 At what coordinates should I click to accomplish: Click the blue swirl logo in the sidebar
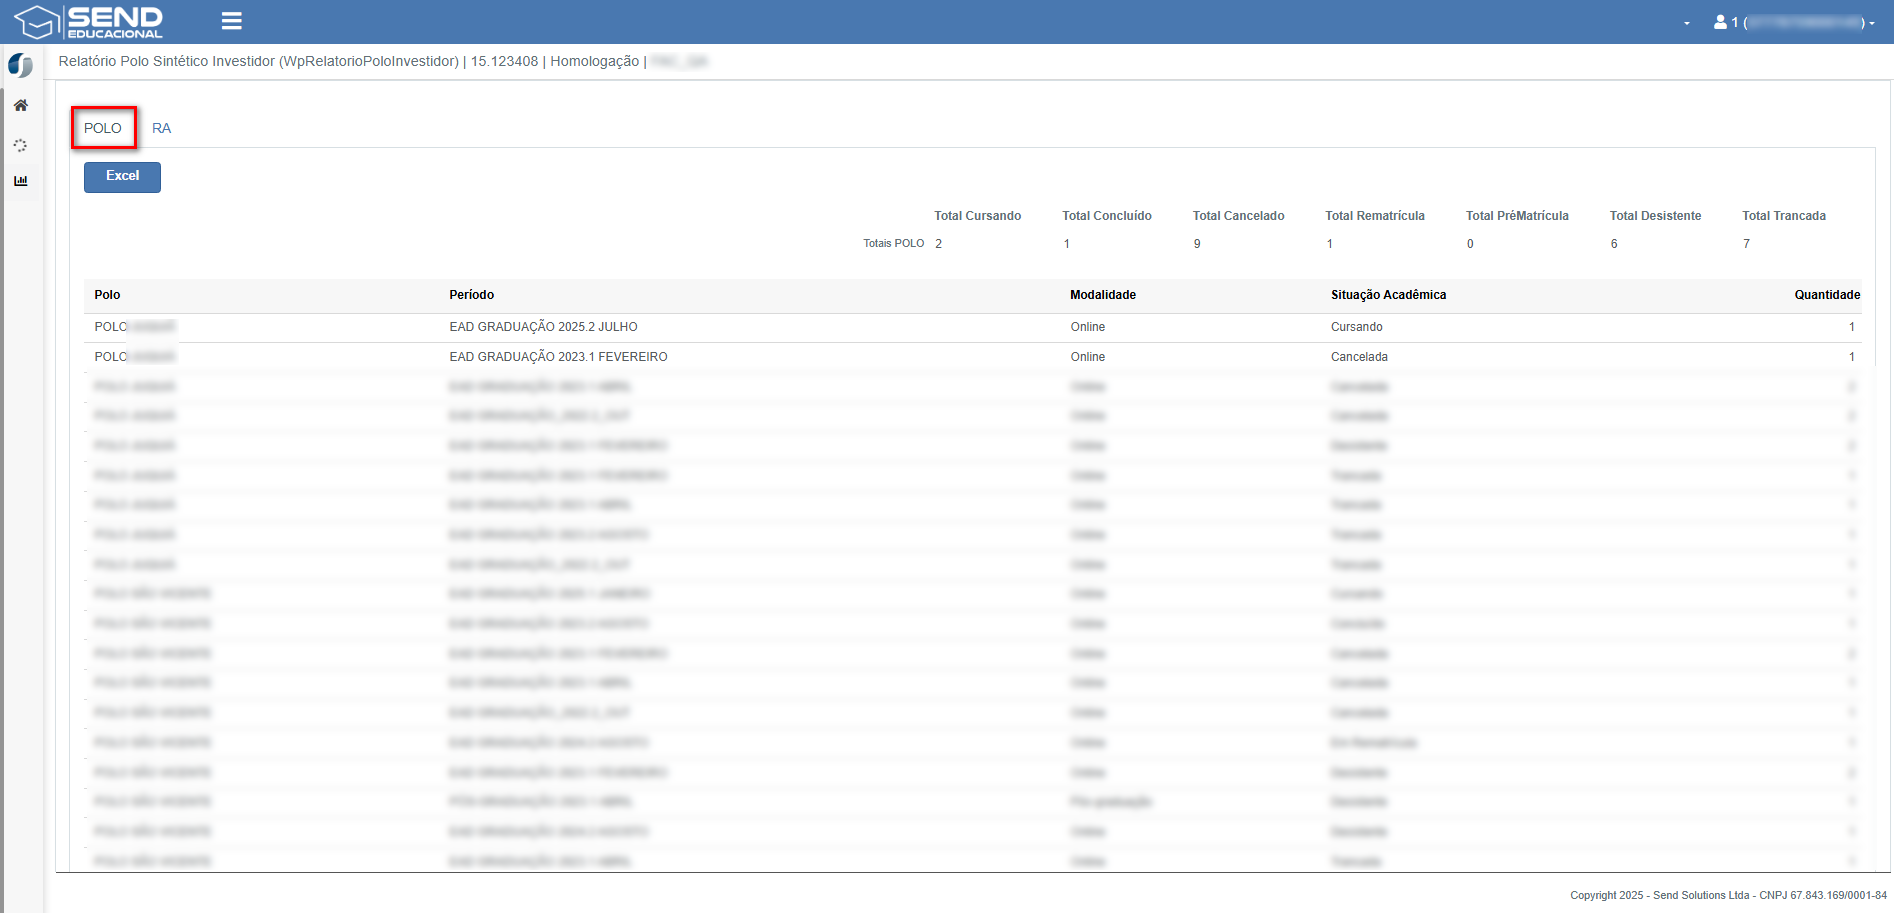coord(20,66)
